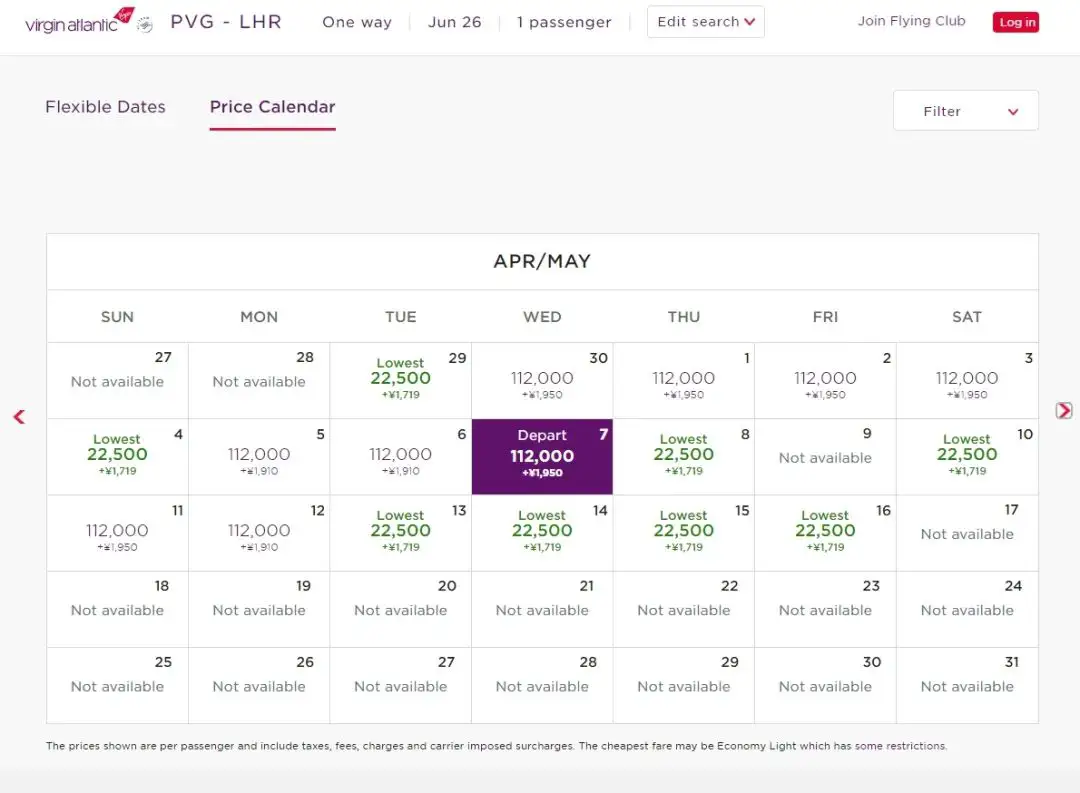Viewport: 1080px width, 793px height.
Task: Pick May 4 lowest fare
Action: [x=117, y=455]
